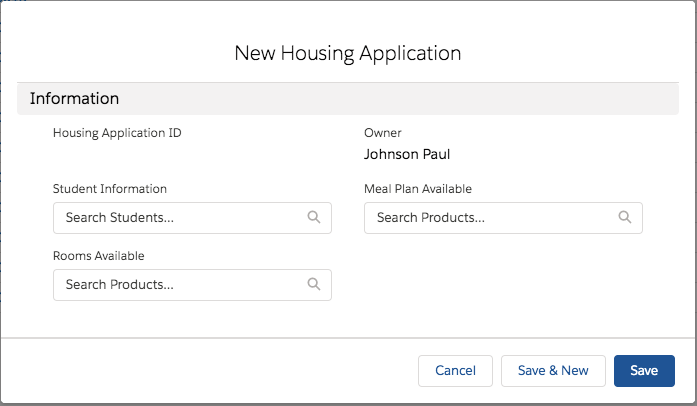Click the Rooms Available field label
Screen dimensions: 697x406
click(99, 256)
